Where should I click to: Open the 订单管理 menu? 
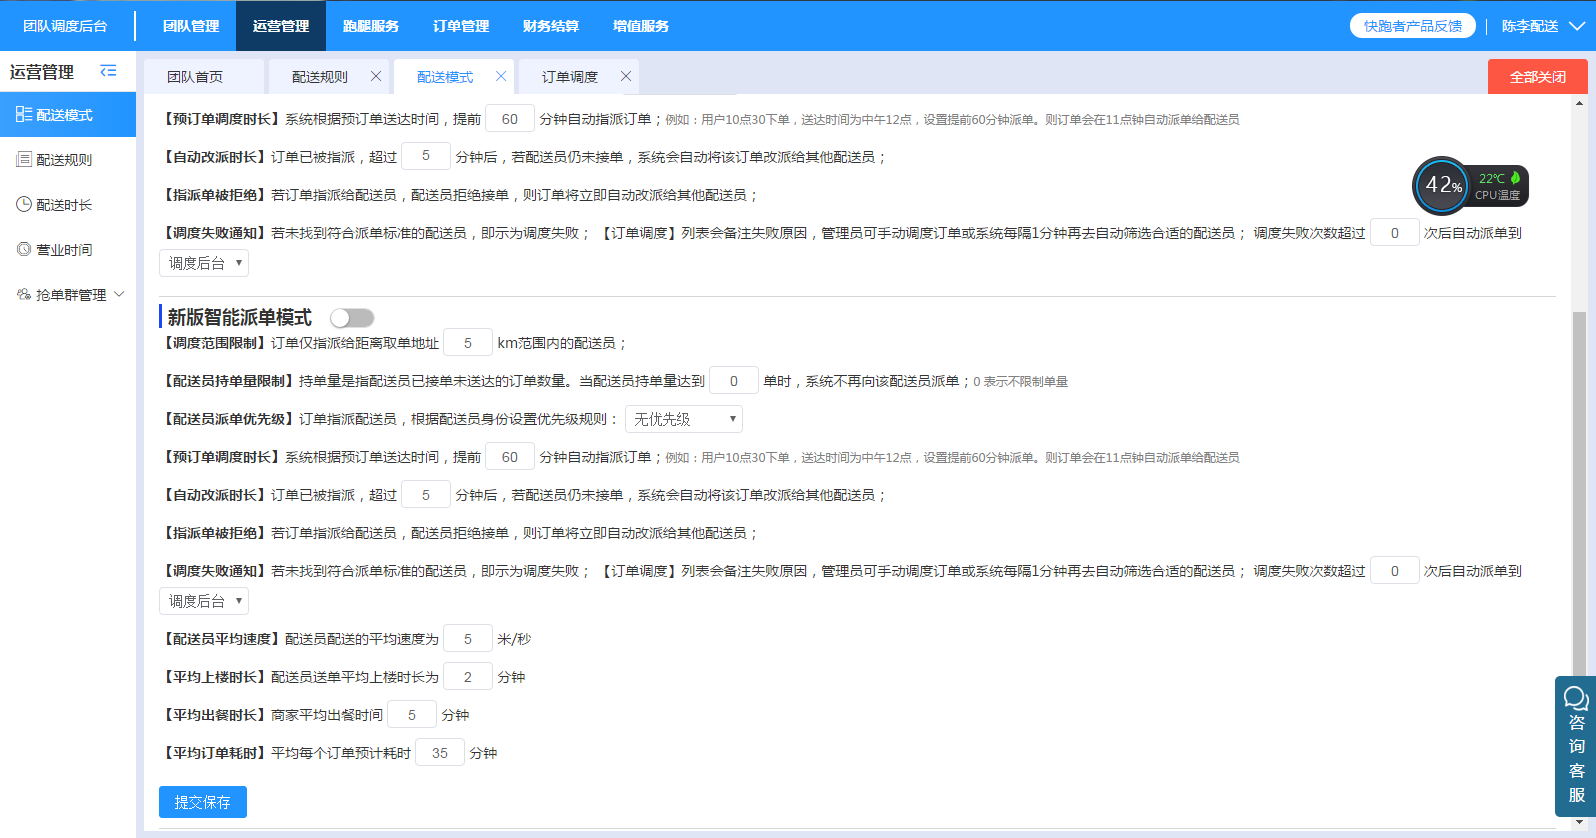click(x=461, y=26)
